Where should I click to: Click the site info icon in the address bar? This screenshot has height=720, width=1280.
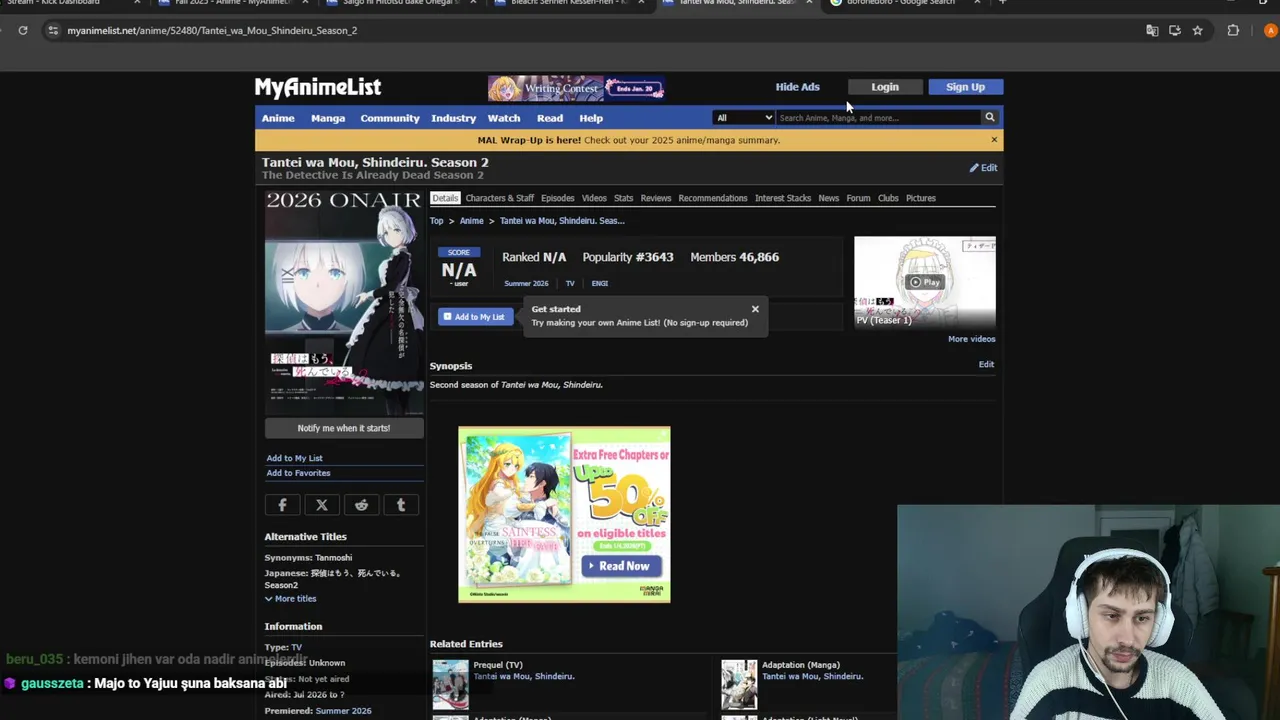52,30
